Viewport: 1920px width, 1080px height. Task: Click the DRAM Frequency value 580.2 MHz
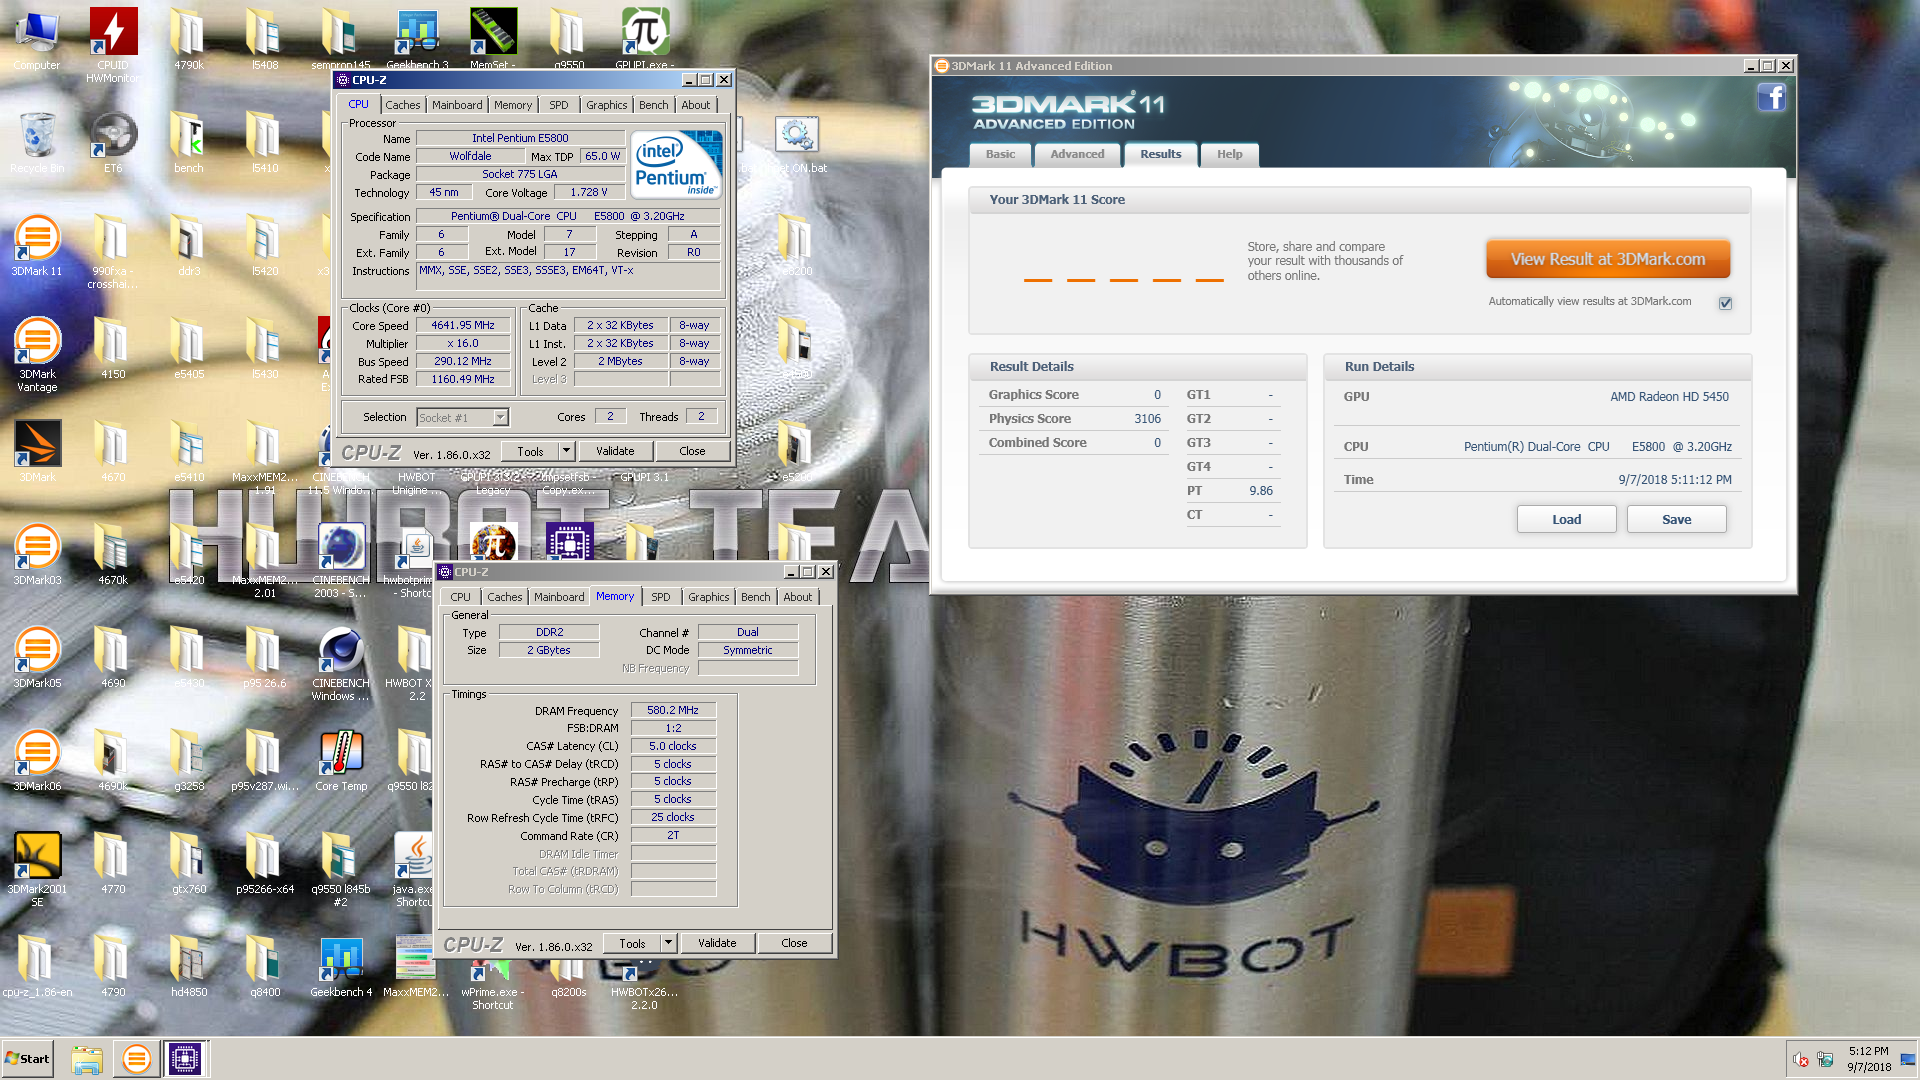pos(673,711)
